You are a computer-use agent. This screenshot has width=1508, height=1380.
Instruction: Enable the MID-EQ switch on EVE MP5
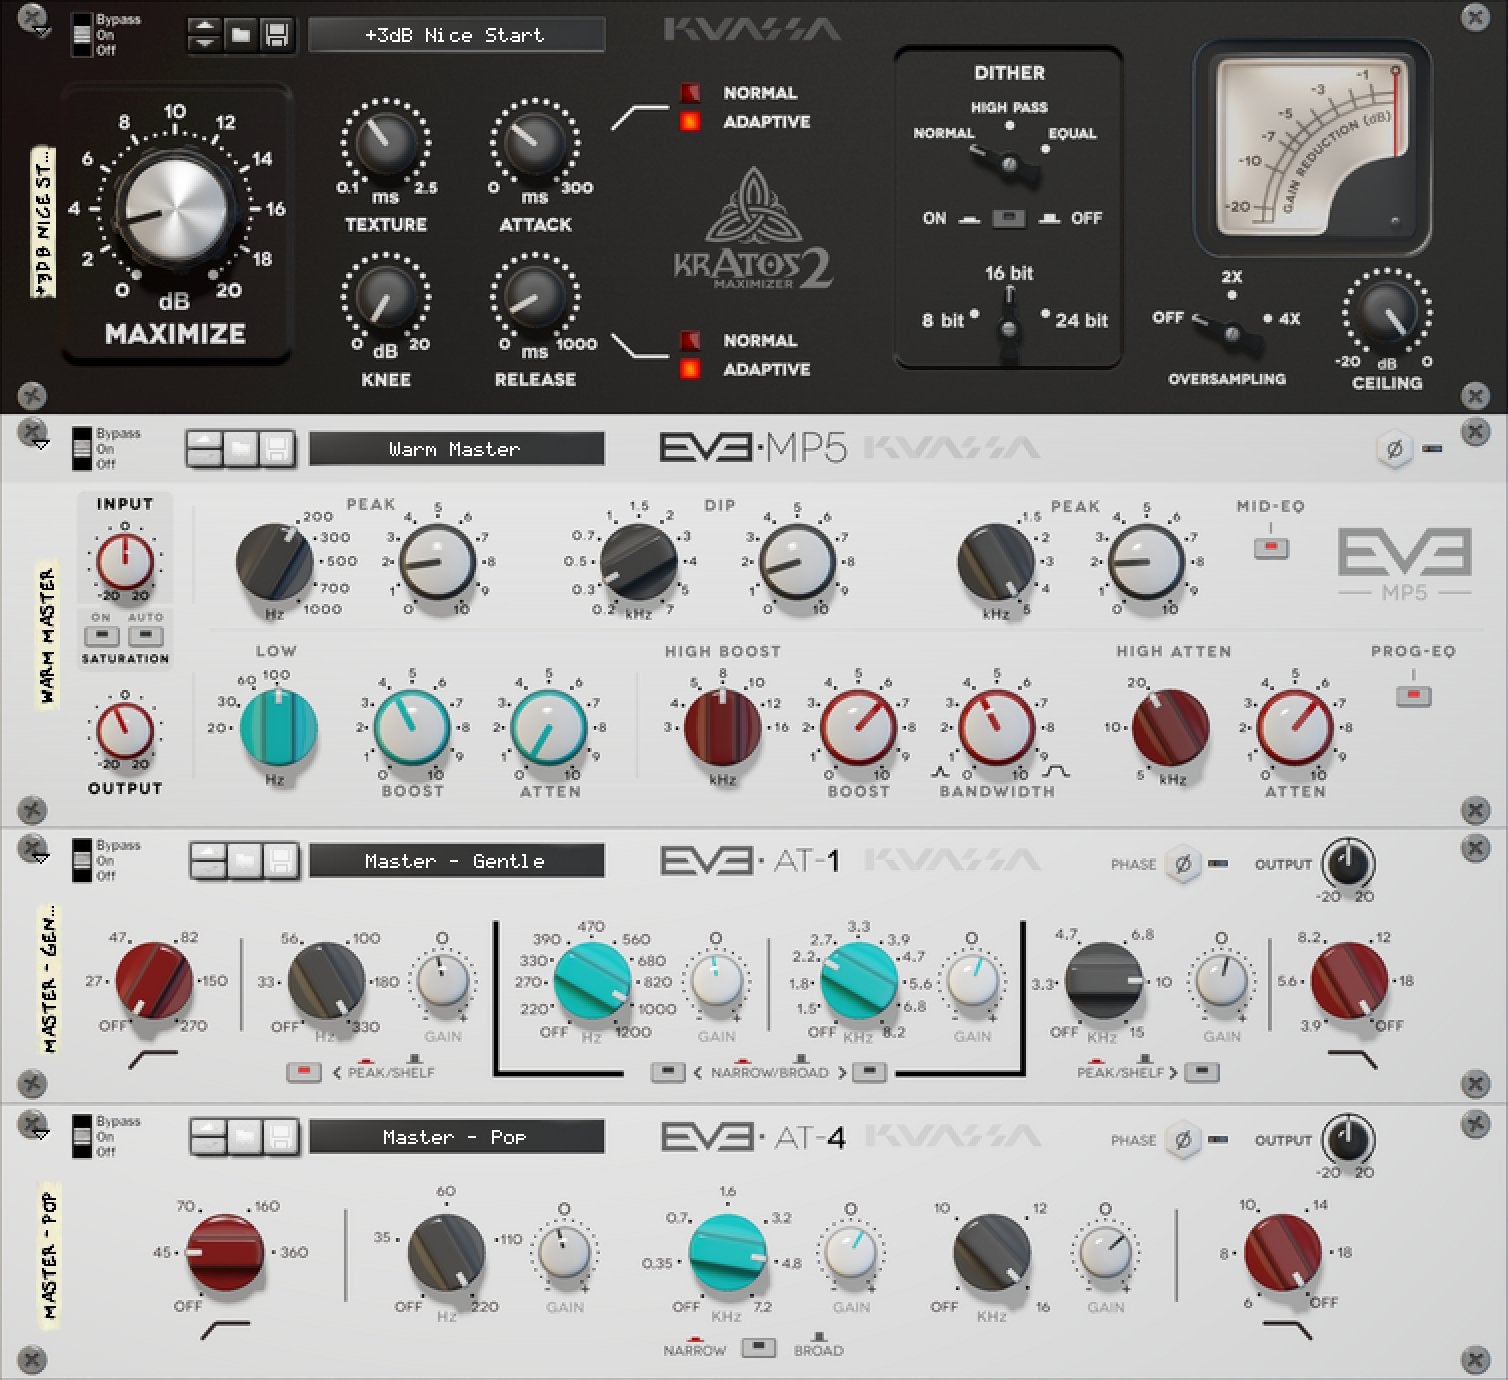1271,548
